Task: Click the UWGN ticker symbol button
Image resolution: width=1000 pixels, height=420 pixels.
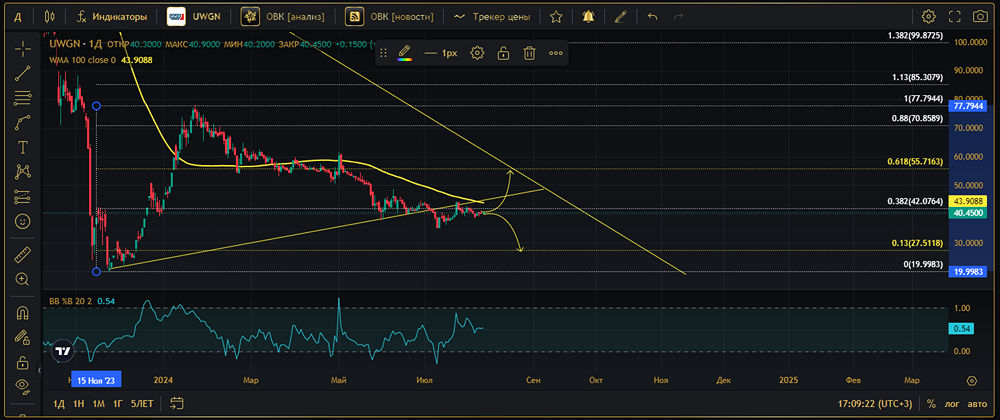Action: point(198,17)
